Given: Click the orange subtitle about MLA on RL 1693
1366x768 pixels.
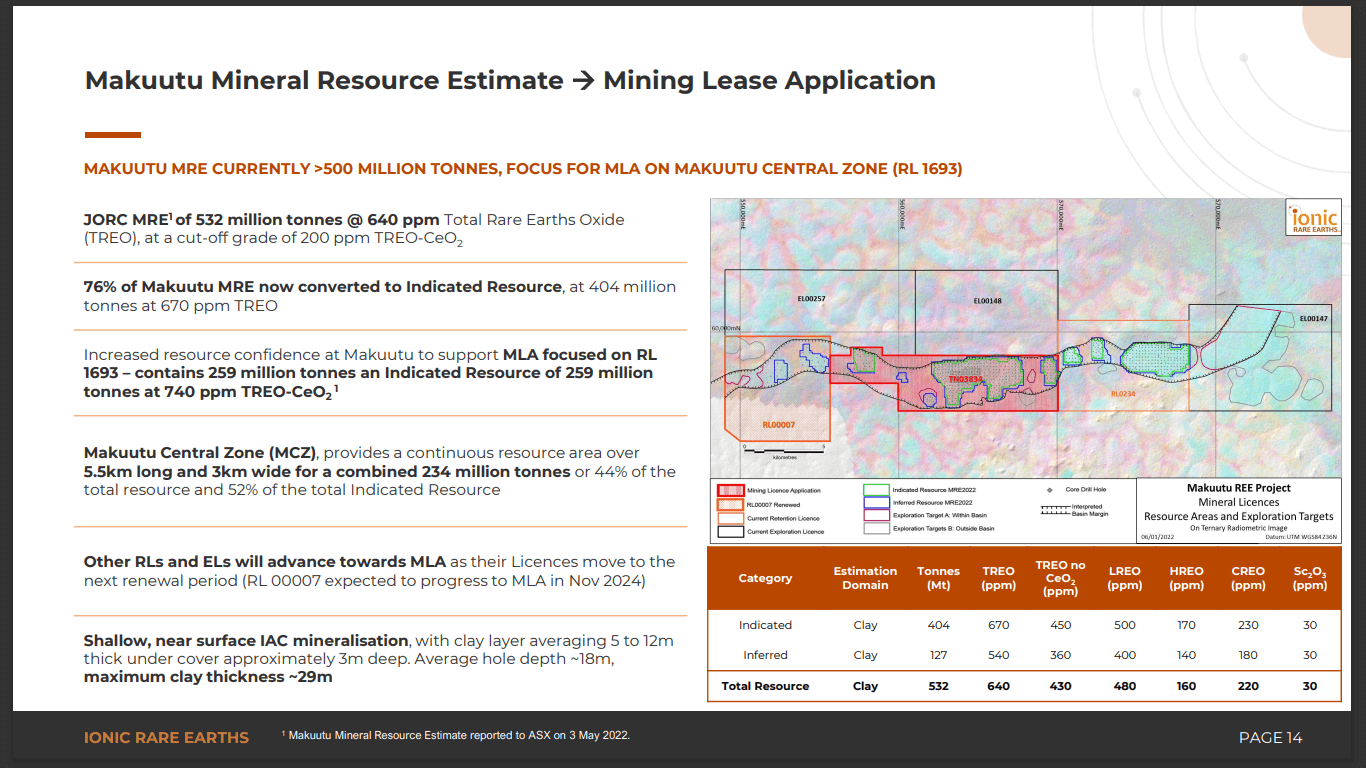Looking at the screenshot, I should 523,169.
